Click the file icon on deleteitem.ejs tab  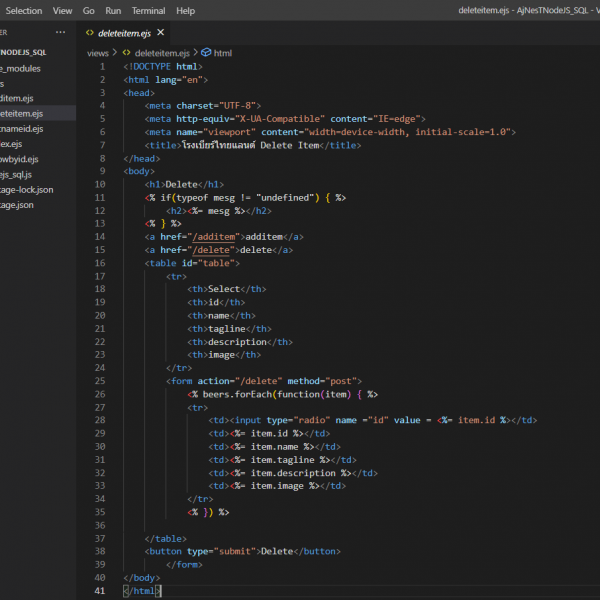point(90,32)
